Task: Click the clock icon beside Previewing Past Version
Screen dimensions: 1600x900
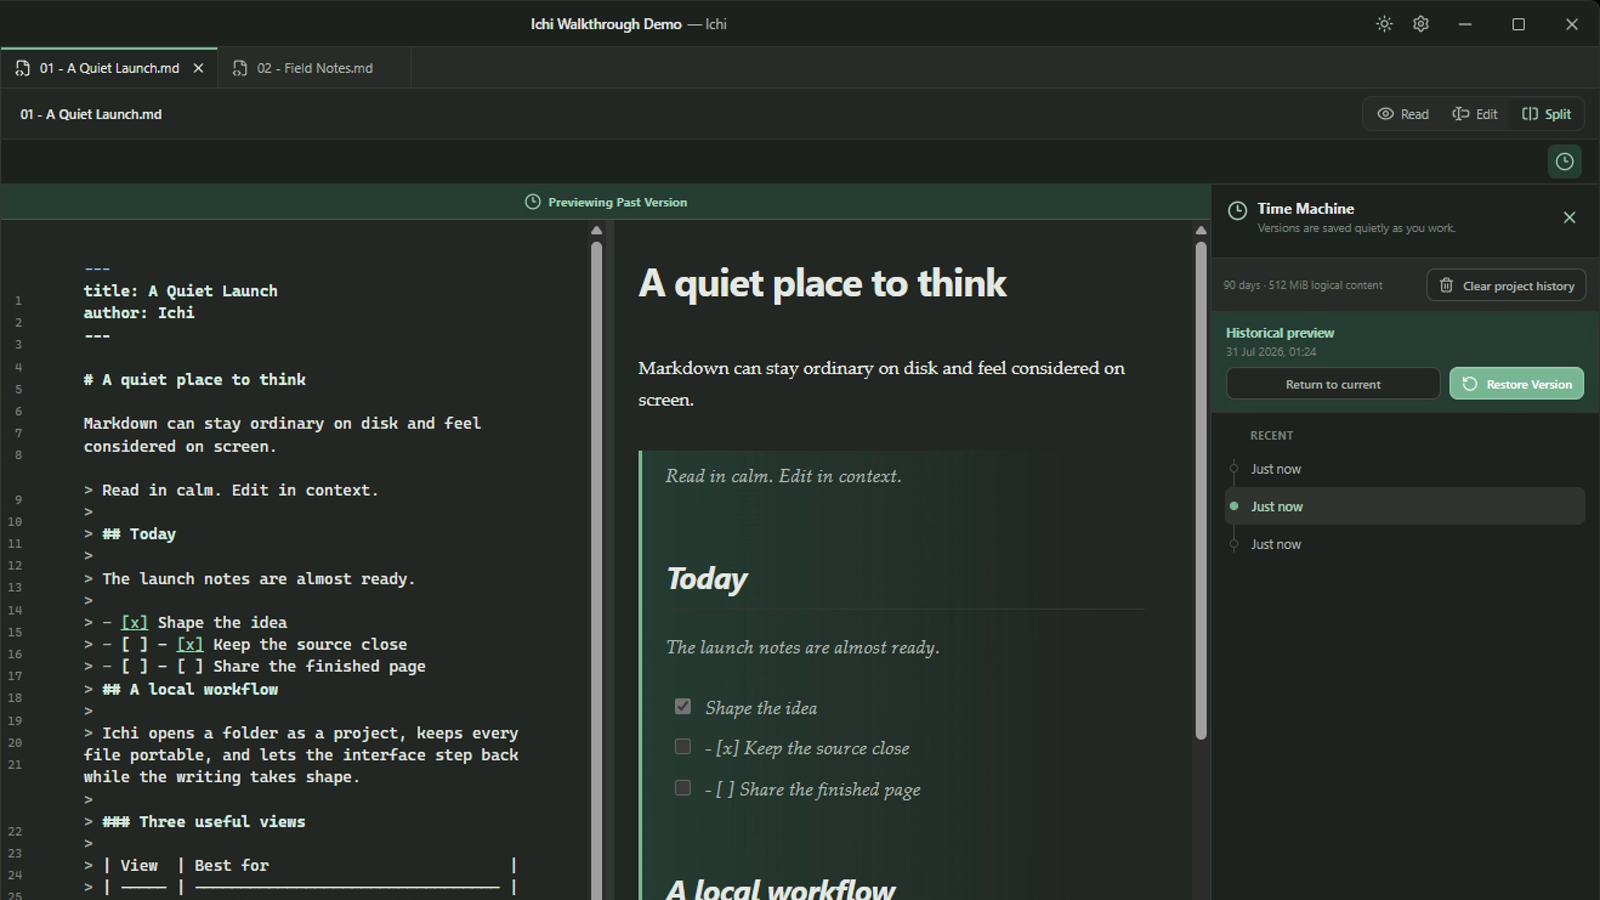Action: (533, 202)
